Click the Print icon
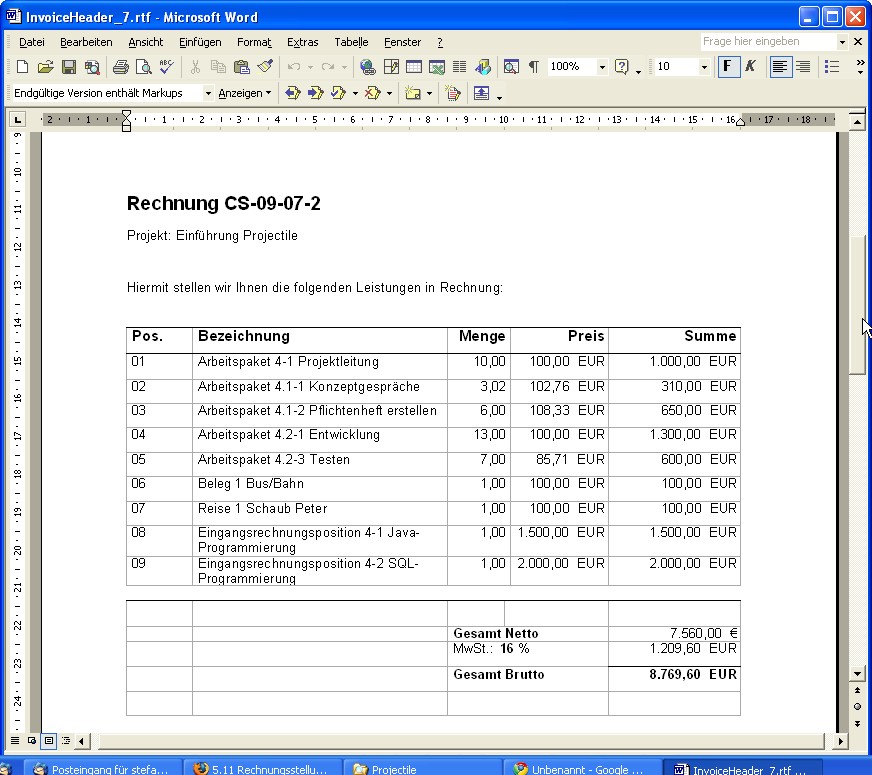Viewport: 872px width, 775px height. pyautogui.click(x=120, y=67)
